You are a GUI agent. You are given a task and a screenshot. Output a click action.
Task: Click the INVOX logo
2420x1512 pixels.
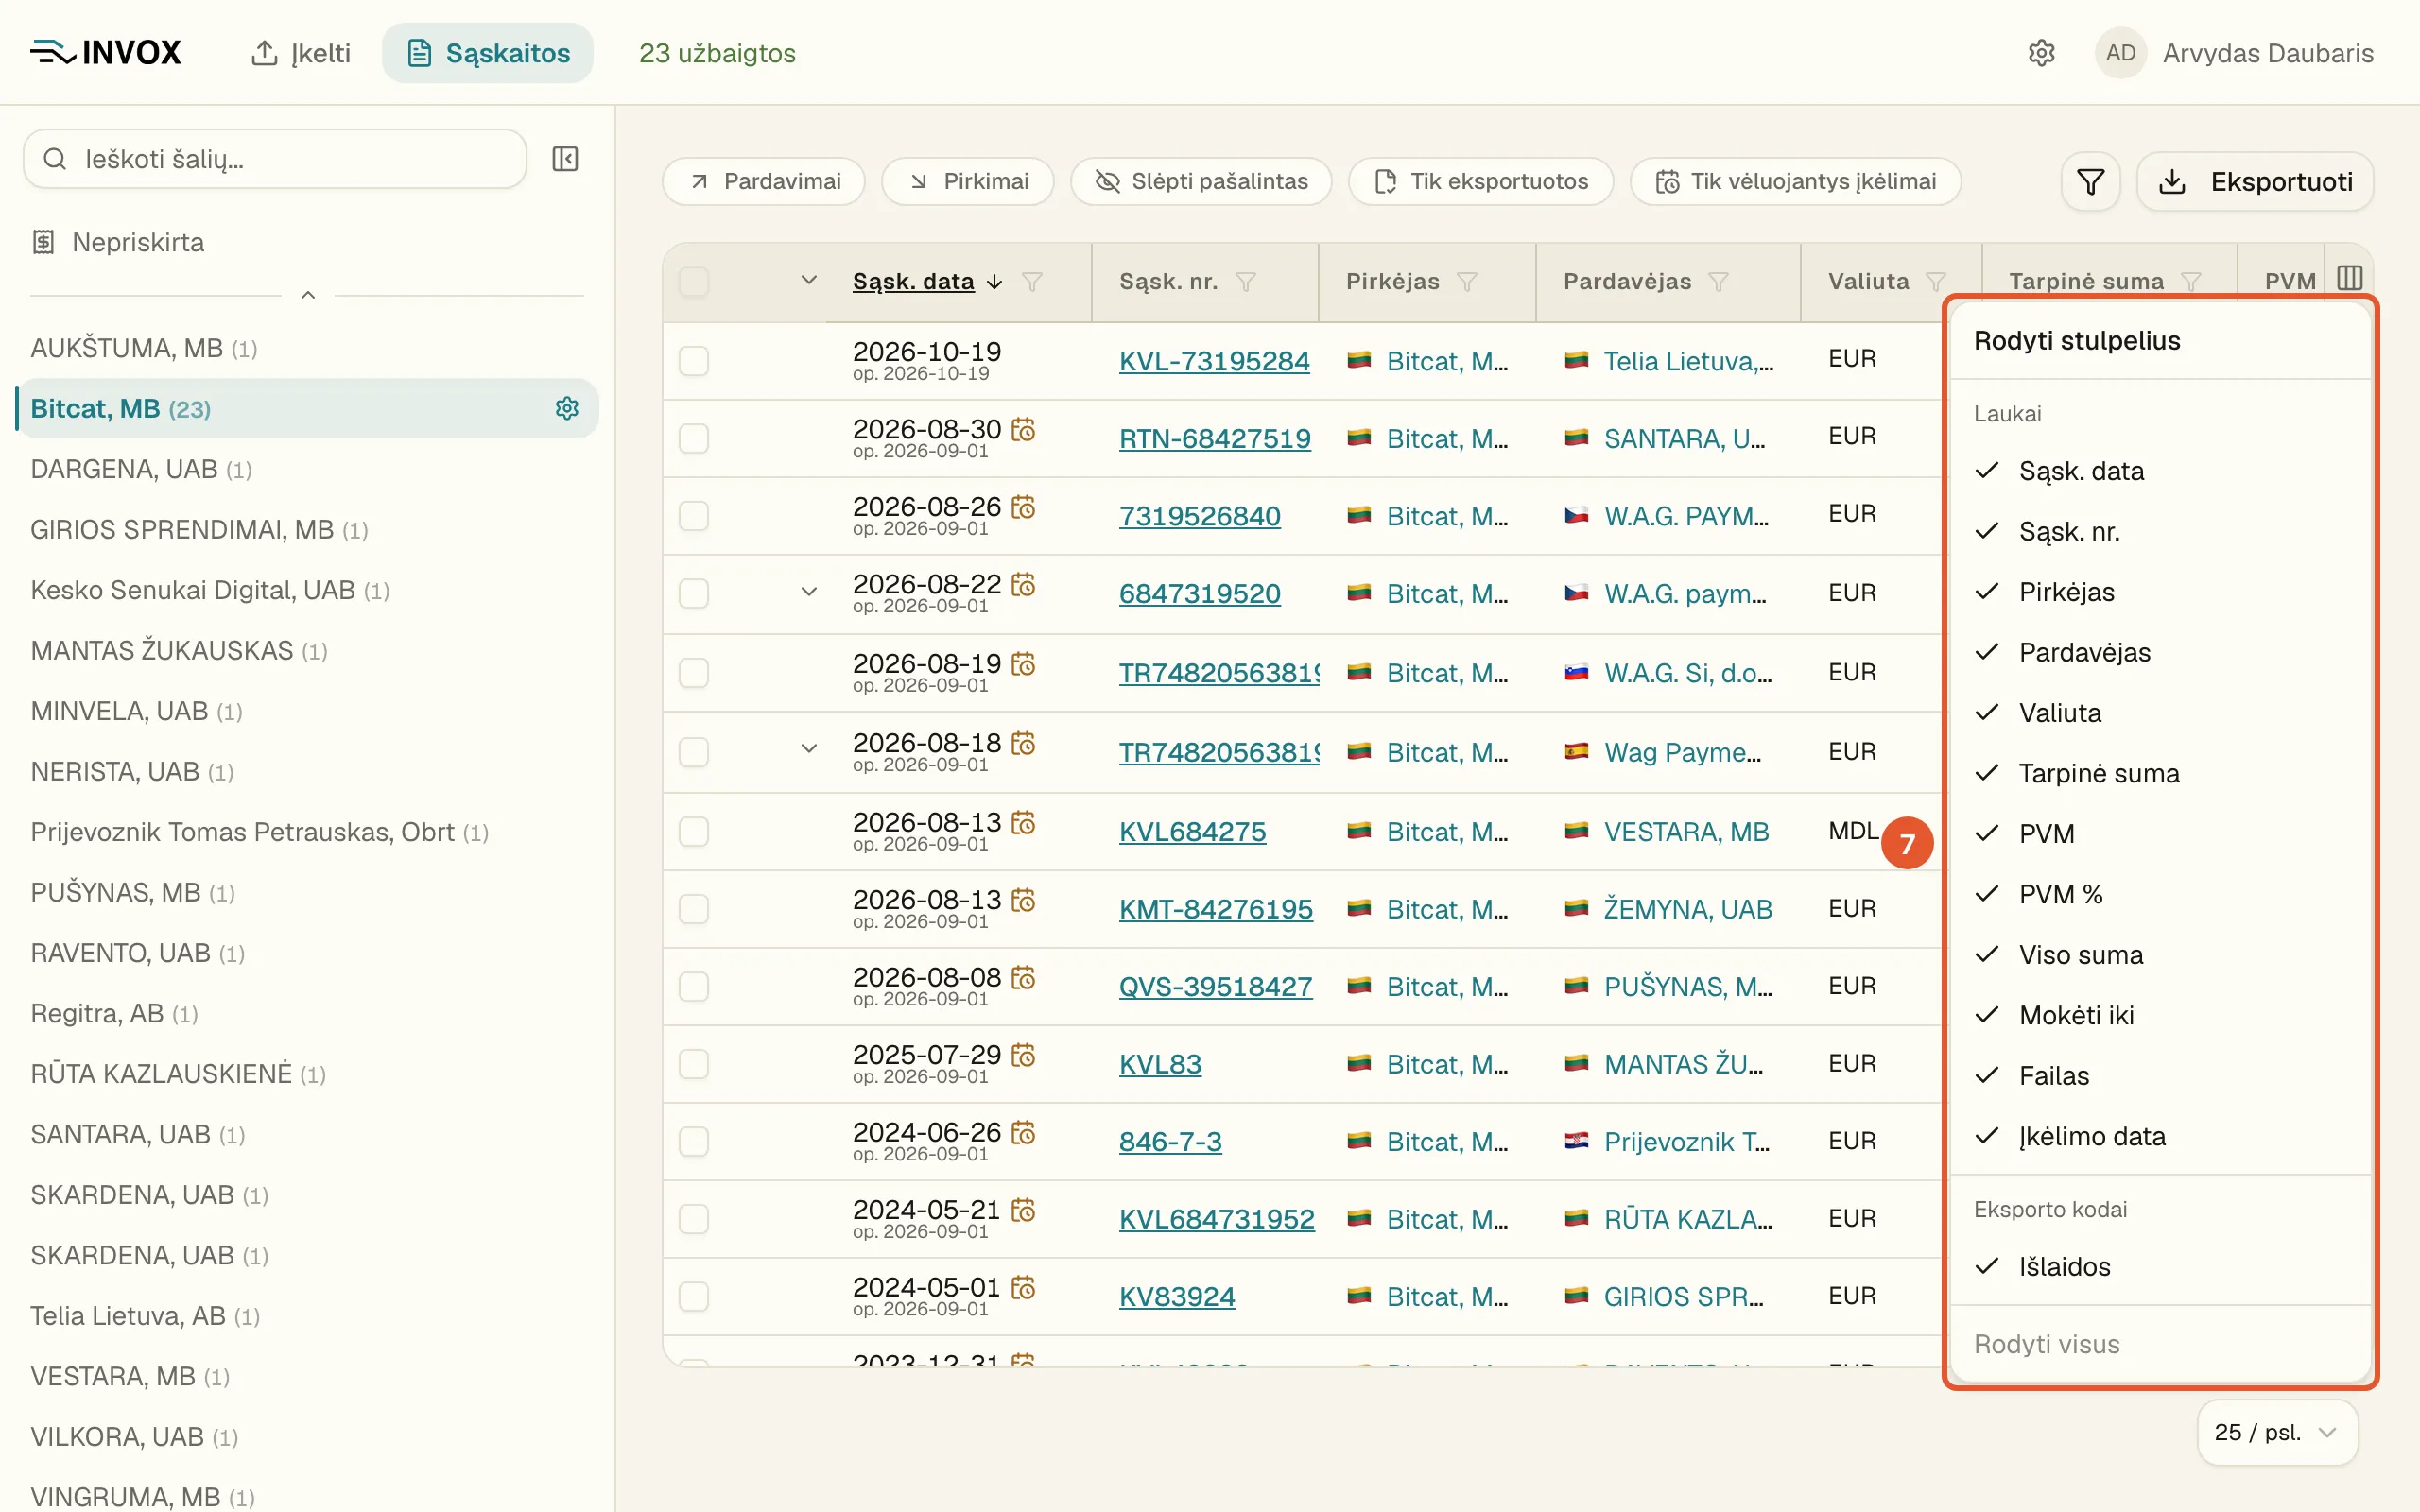click(x=106, y=53)
